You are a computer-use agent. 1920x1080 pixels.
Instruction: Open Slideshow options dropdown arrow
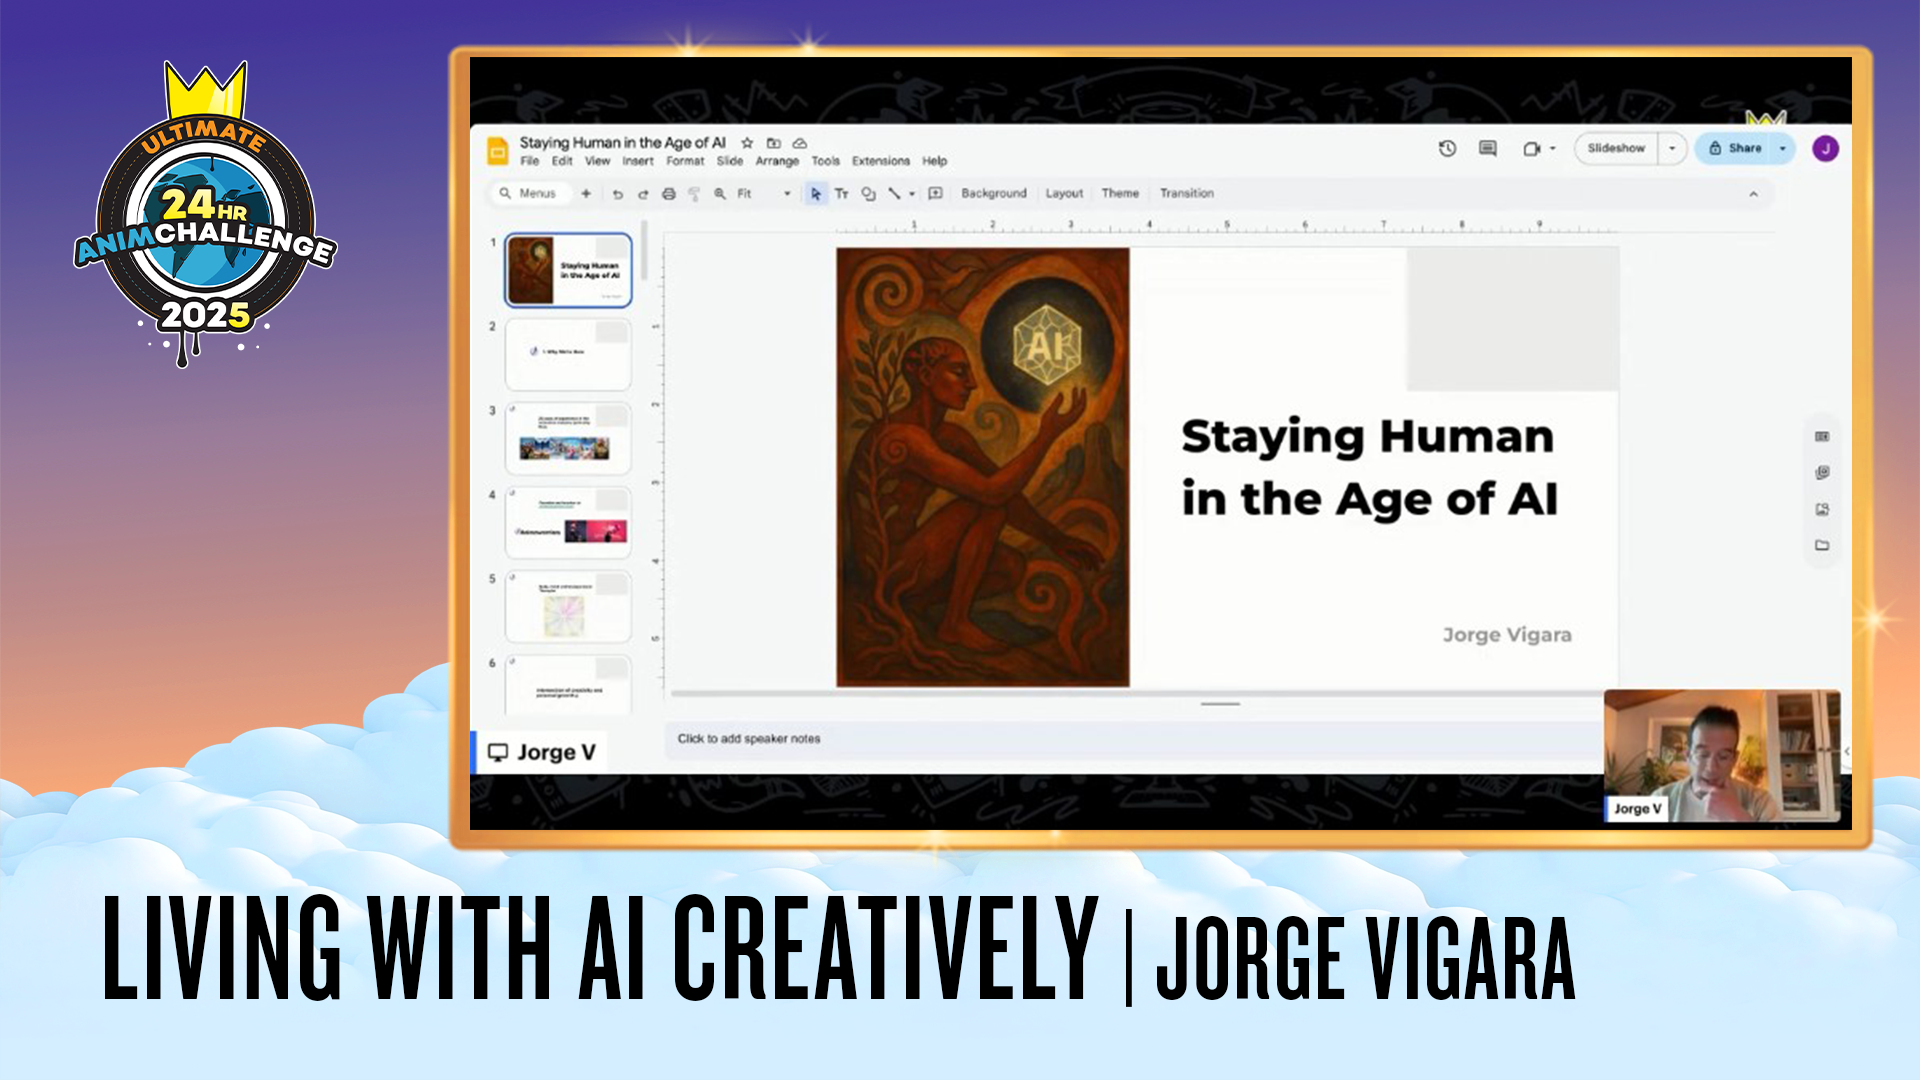(1672, 148)
